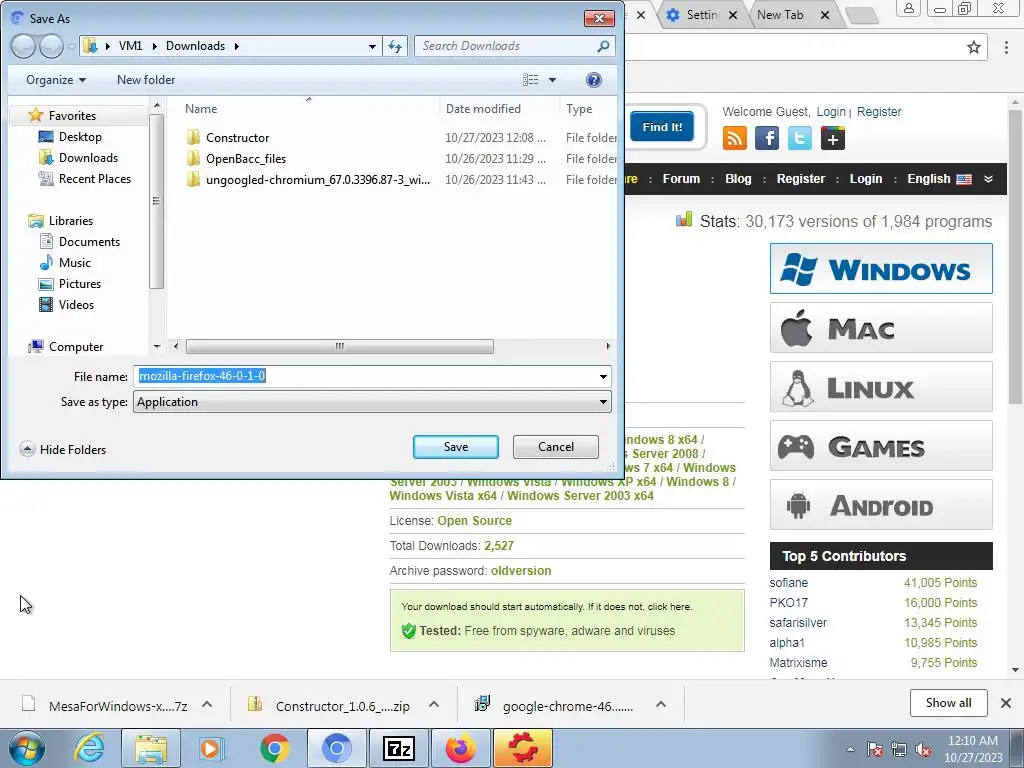Image resolution: width=1024 pixels, height=768 pixels.
Task: Open the Organize dropdown menu
Action: pyautogui.click(x=56, y=80)
